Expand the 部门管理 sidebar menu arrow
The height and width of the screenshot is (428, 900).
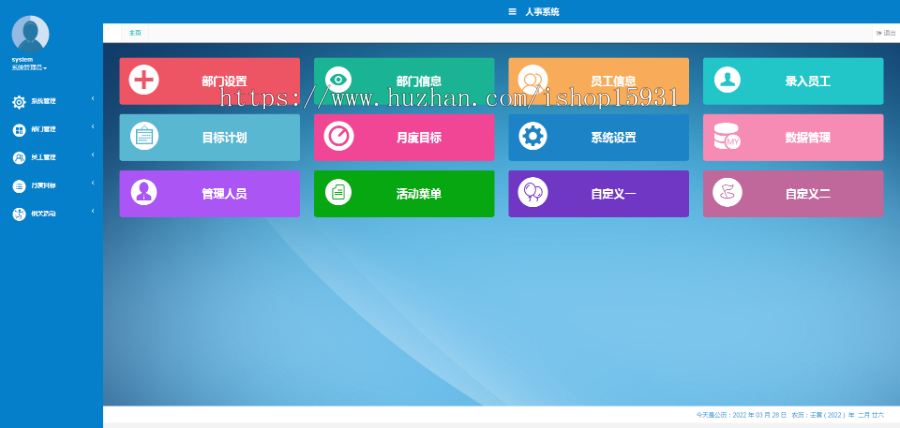tap(93, 128)
